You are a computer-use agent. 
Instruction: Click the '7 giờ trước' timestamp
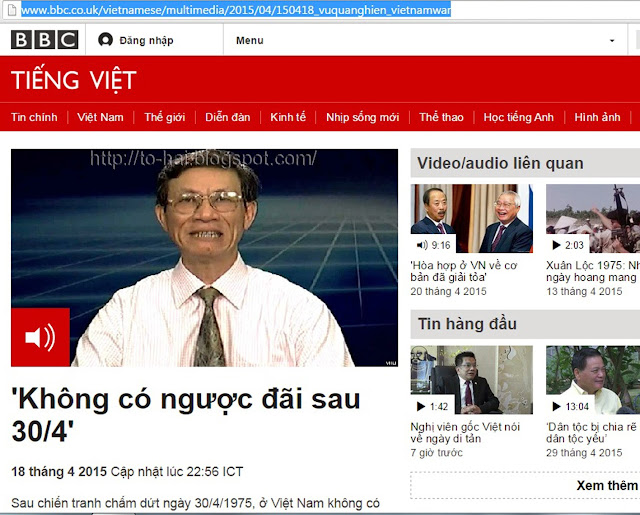point(437,453)
